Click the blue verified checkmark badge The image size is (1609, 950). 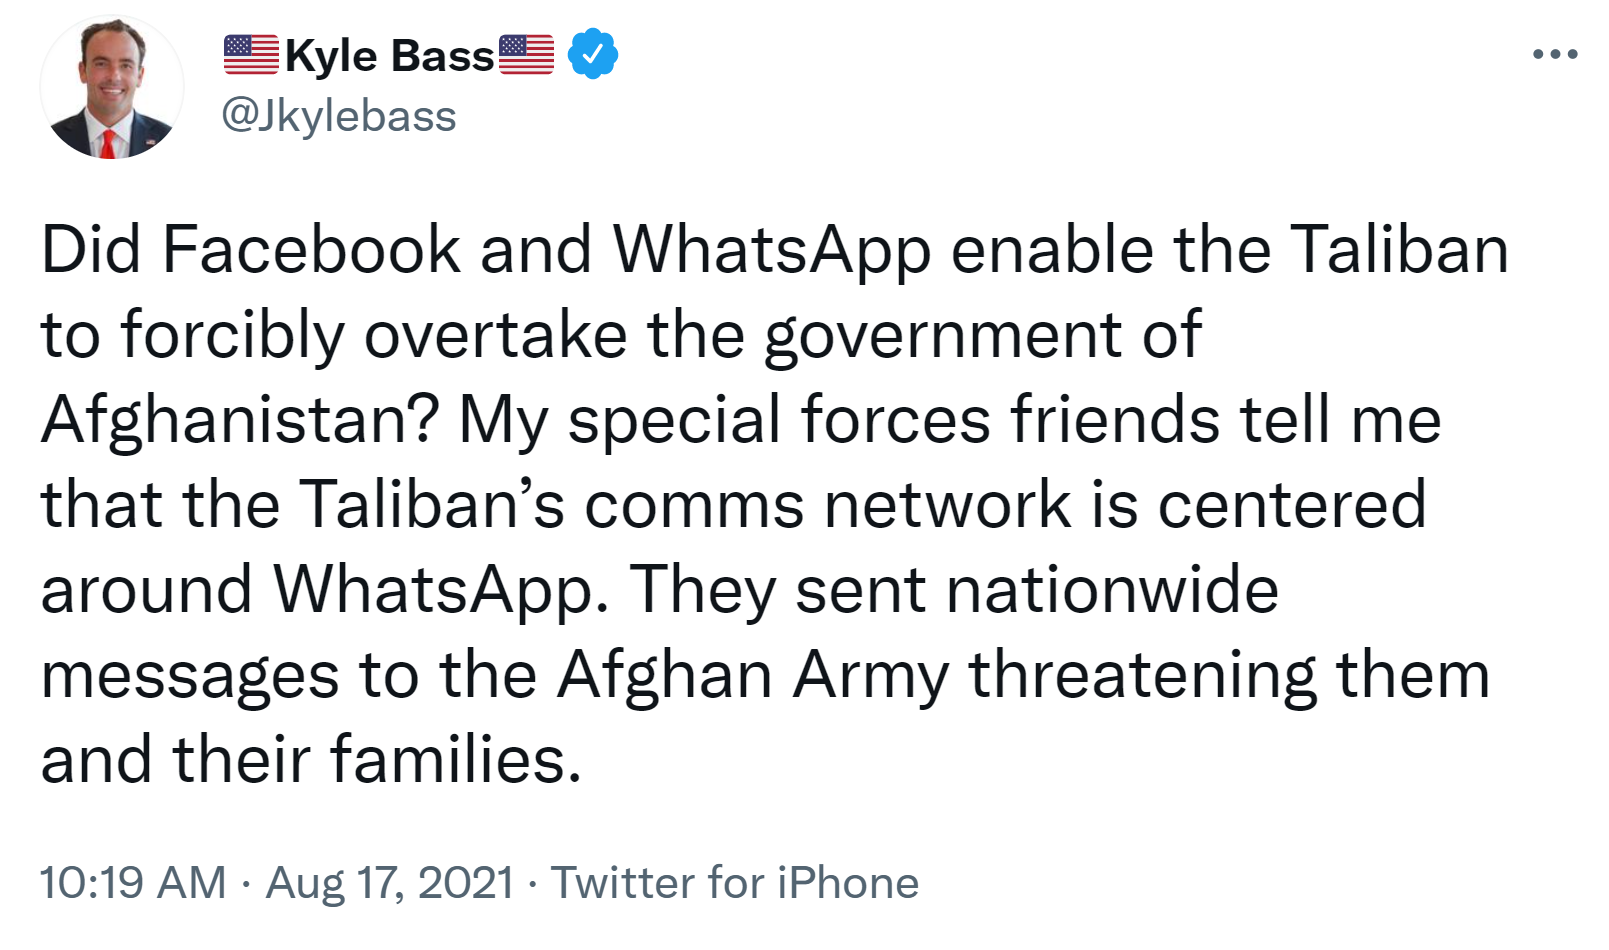tap(593, 55)
